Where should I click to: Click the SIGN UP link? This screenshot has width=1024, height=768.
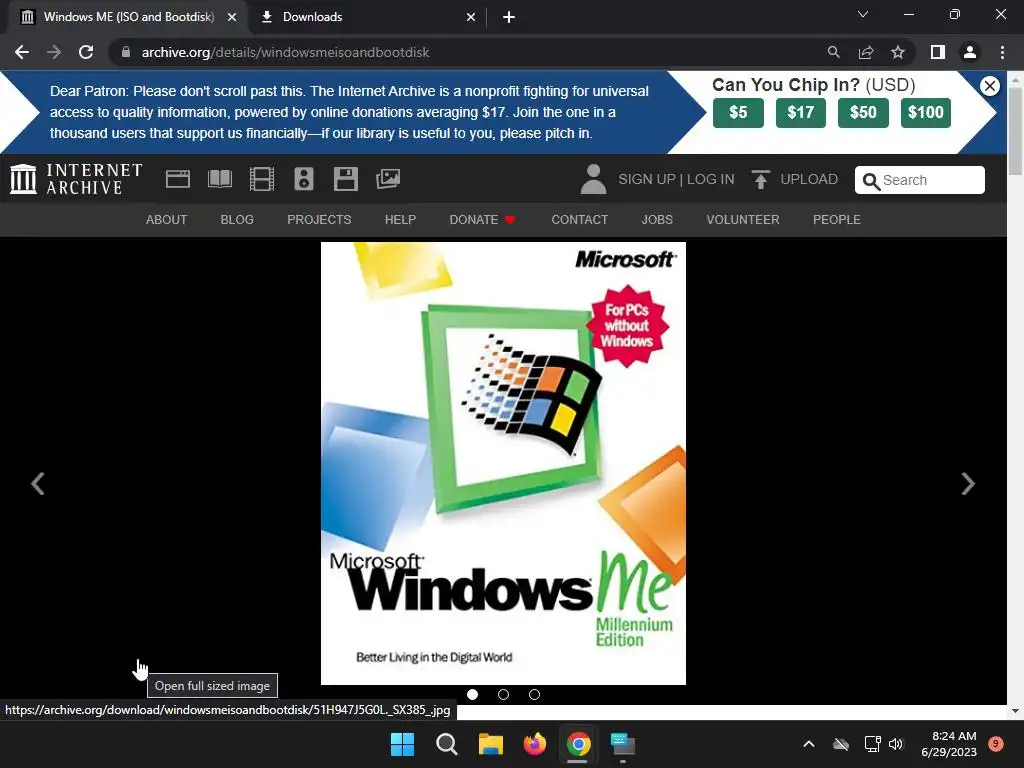coord(647,179)
